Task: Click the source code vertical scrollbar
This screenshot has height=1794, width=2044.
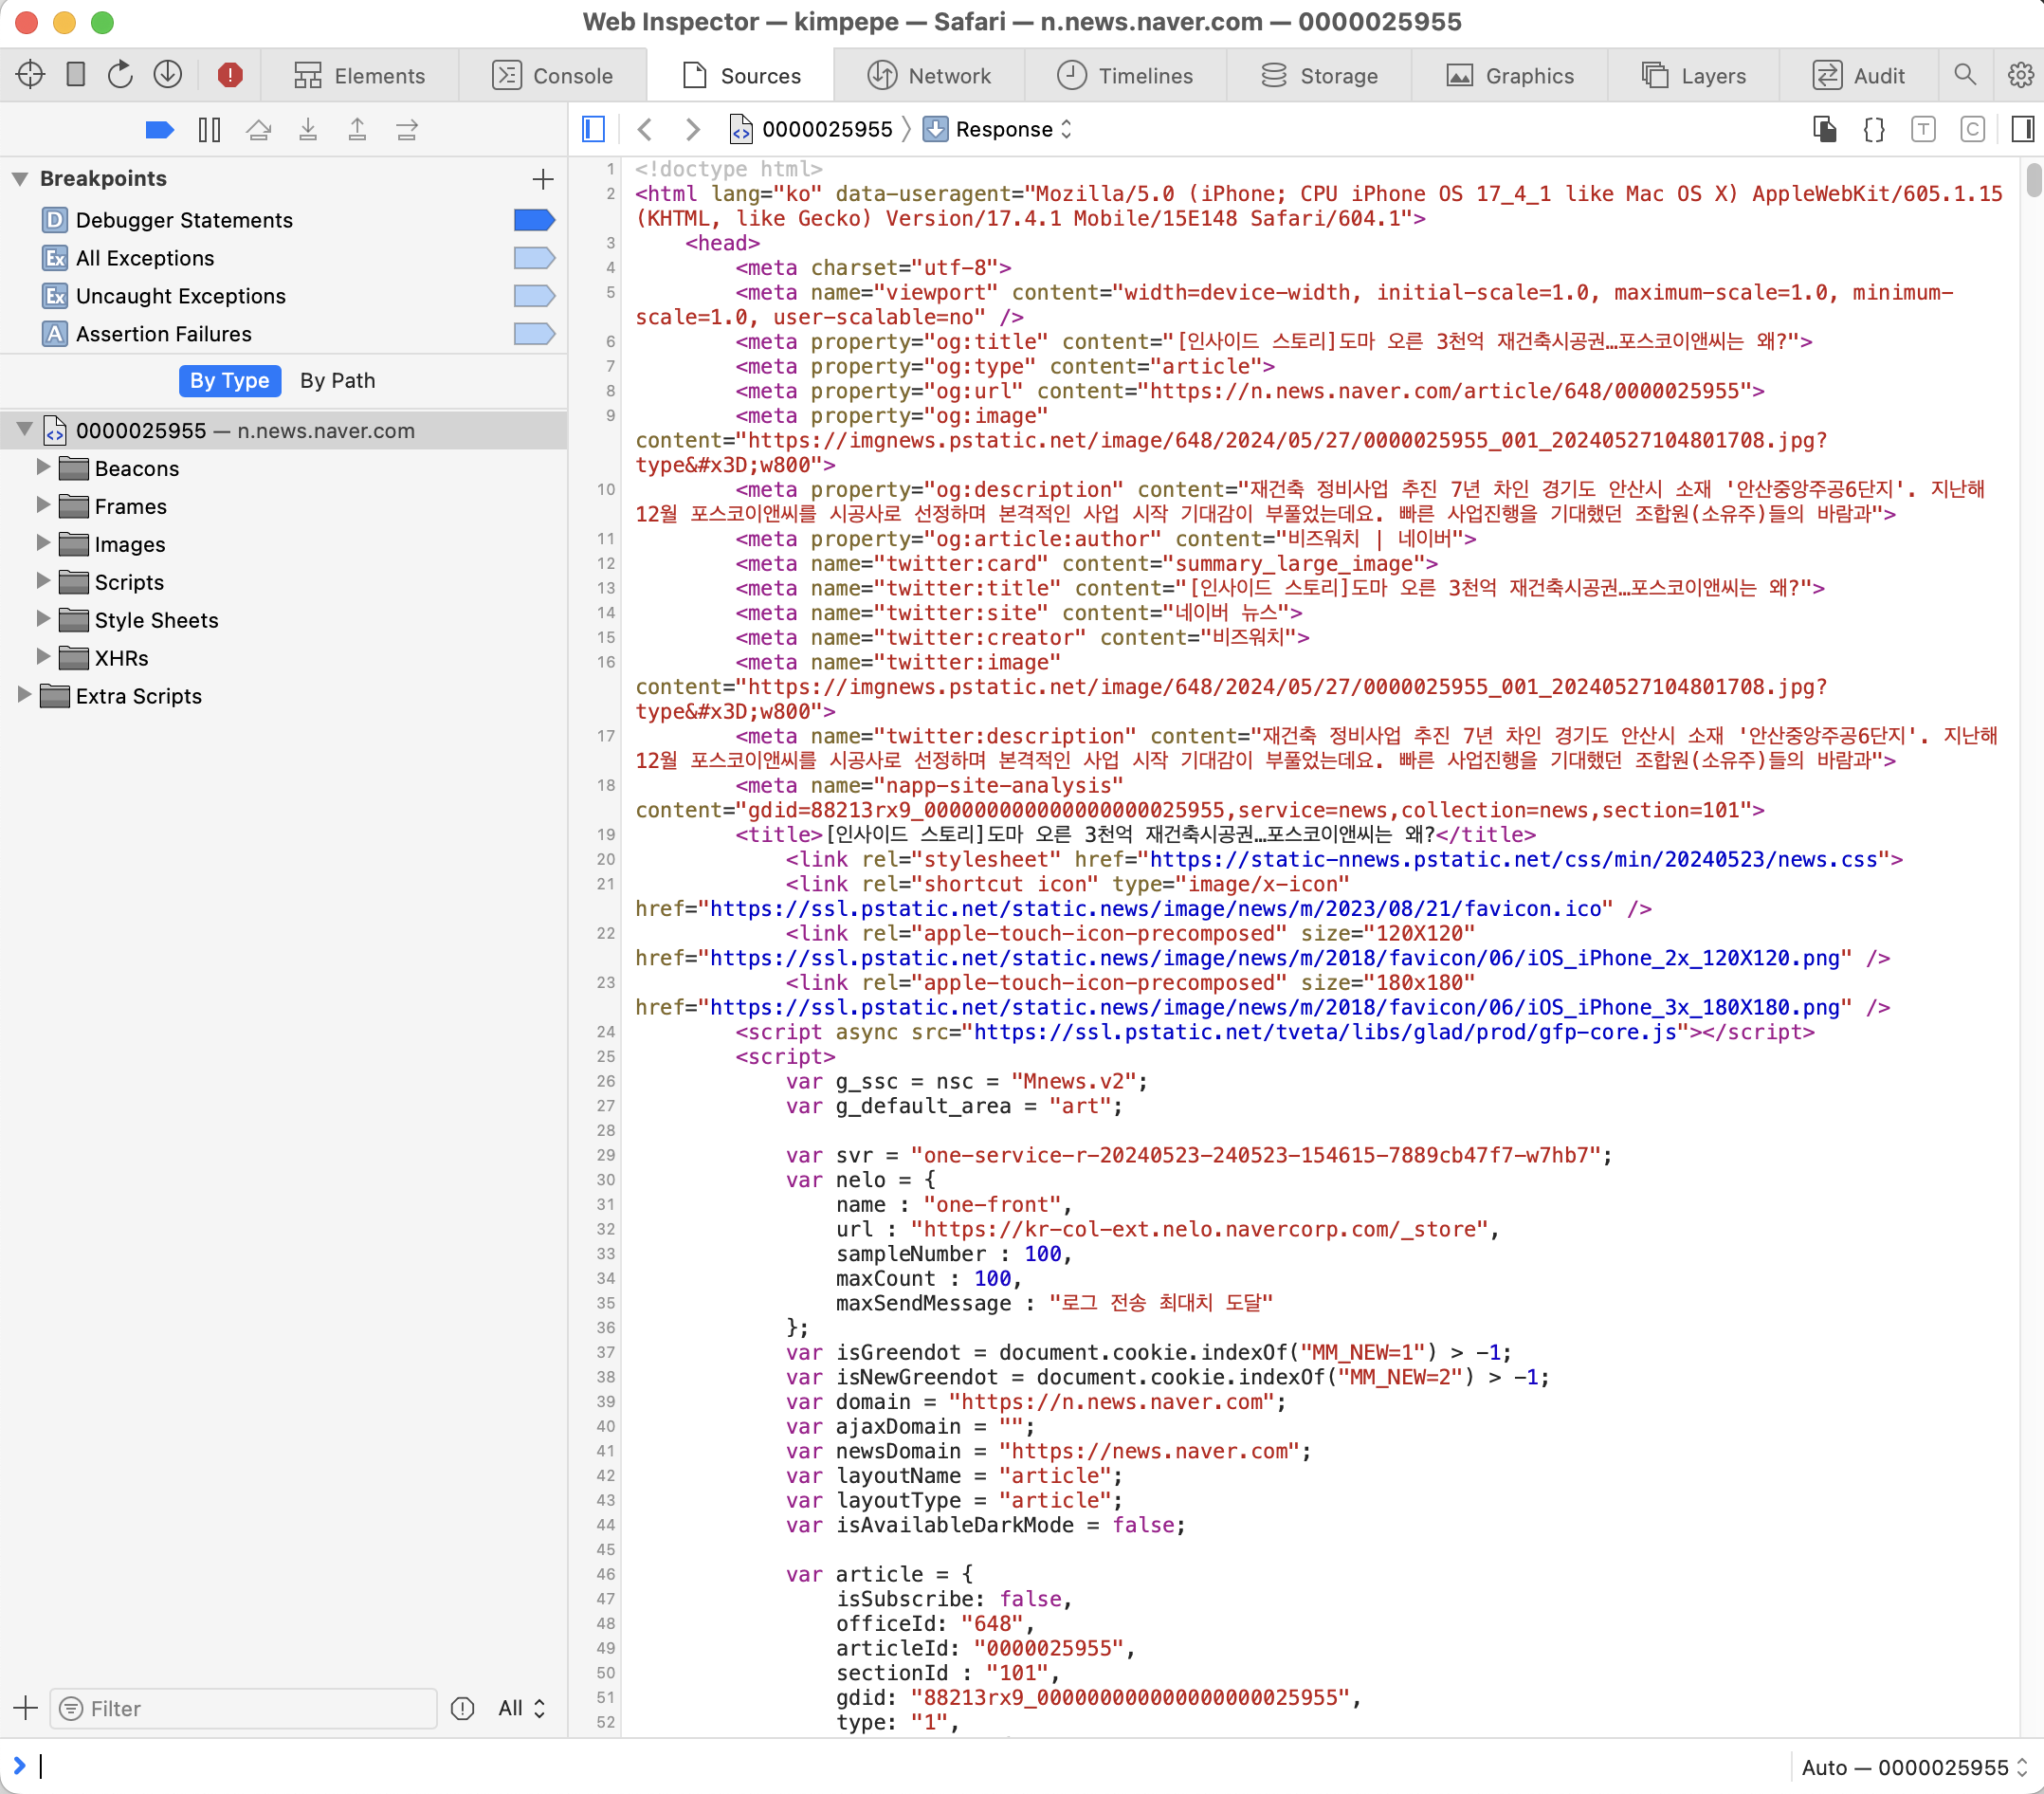Action: 2033,182
